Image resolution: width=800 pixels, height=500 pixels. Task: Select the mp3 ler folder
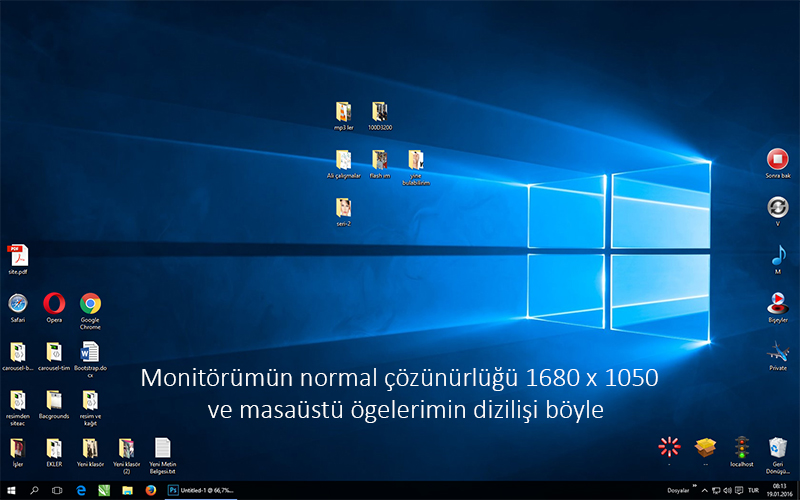pos(343,115)
